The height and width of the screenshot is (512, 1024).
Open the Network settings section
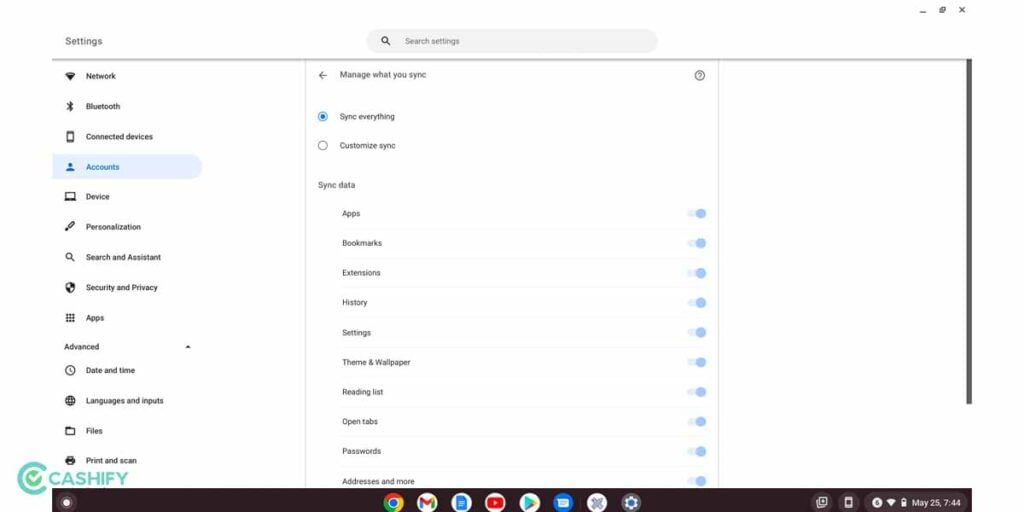click(x=127, y=76)
